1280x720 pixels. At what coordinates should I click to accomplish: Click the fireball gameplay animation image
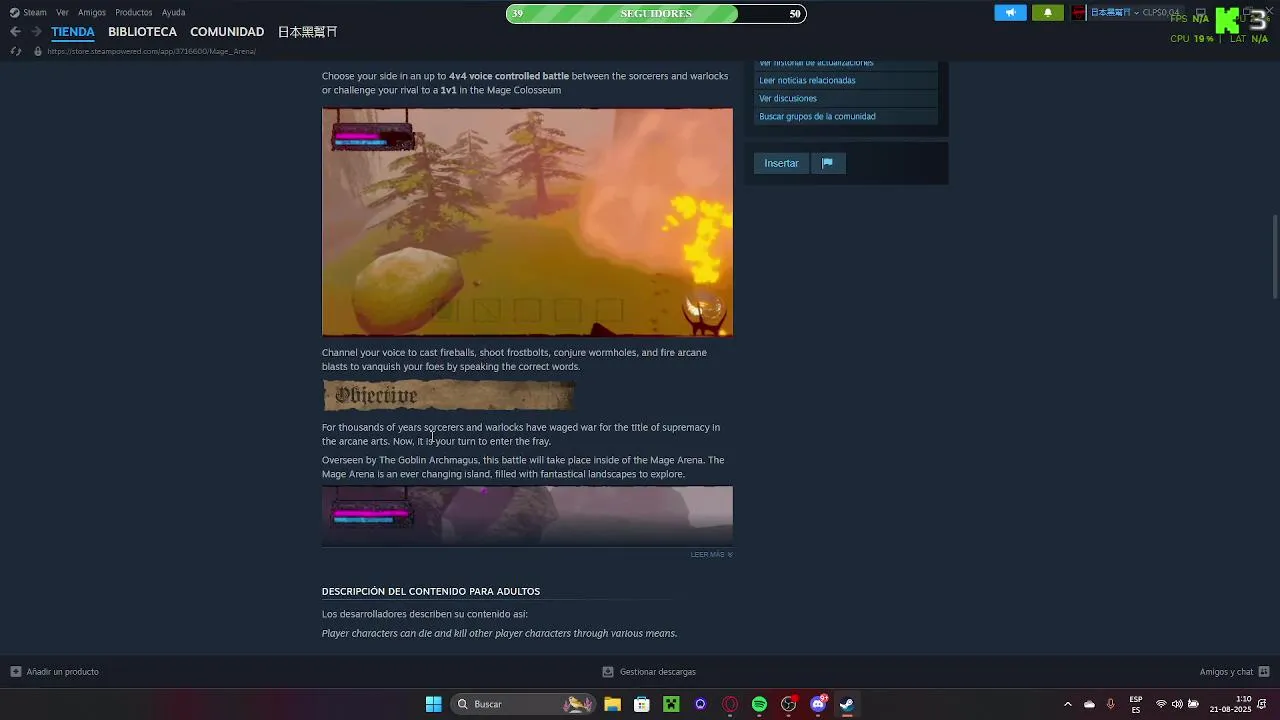tap(527, 222)
